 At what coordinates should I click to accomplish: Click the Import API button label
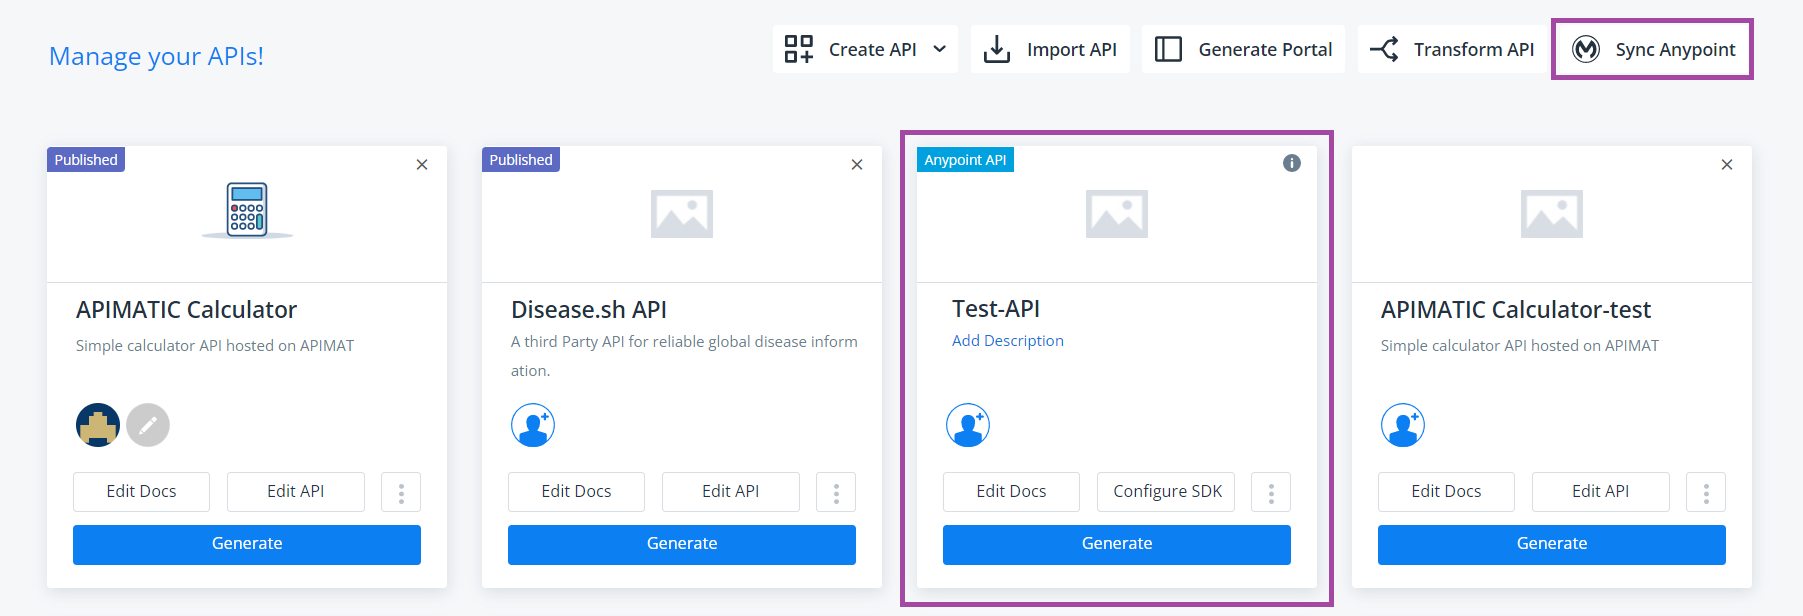point(1072,49)
